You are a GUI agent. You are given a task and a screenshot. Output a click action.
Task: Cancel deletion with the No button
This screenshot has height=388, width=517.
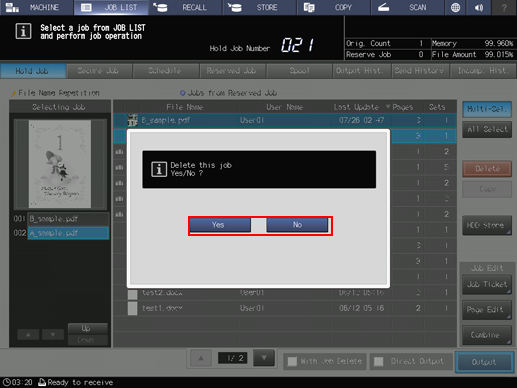[297, 225]
